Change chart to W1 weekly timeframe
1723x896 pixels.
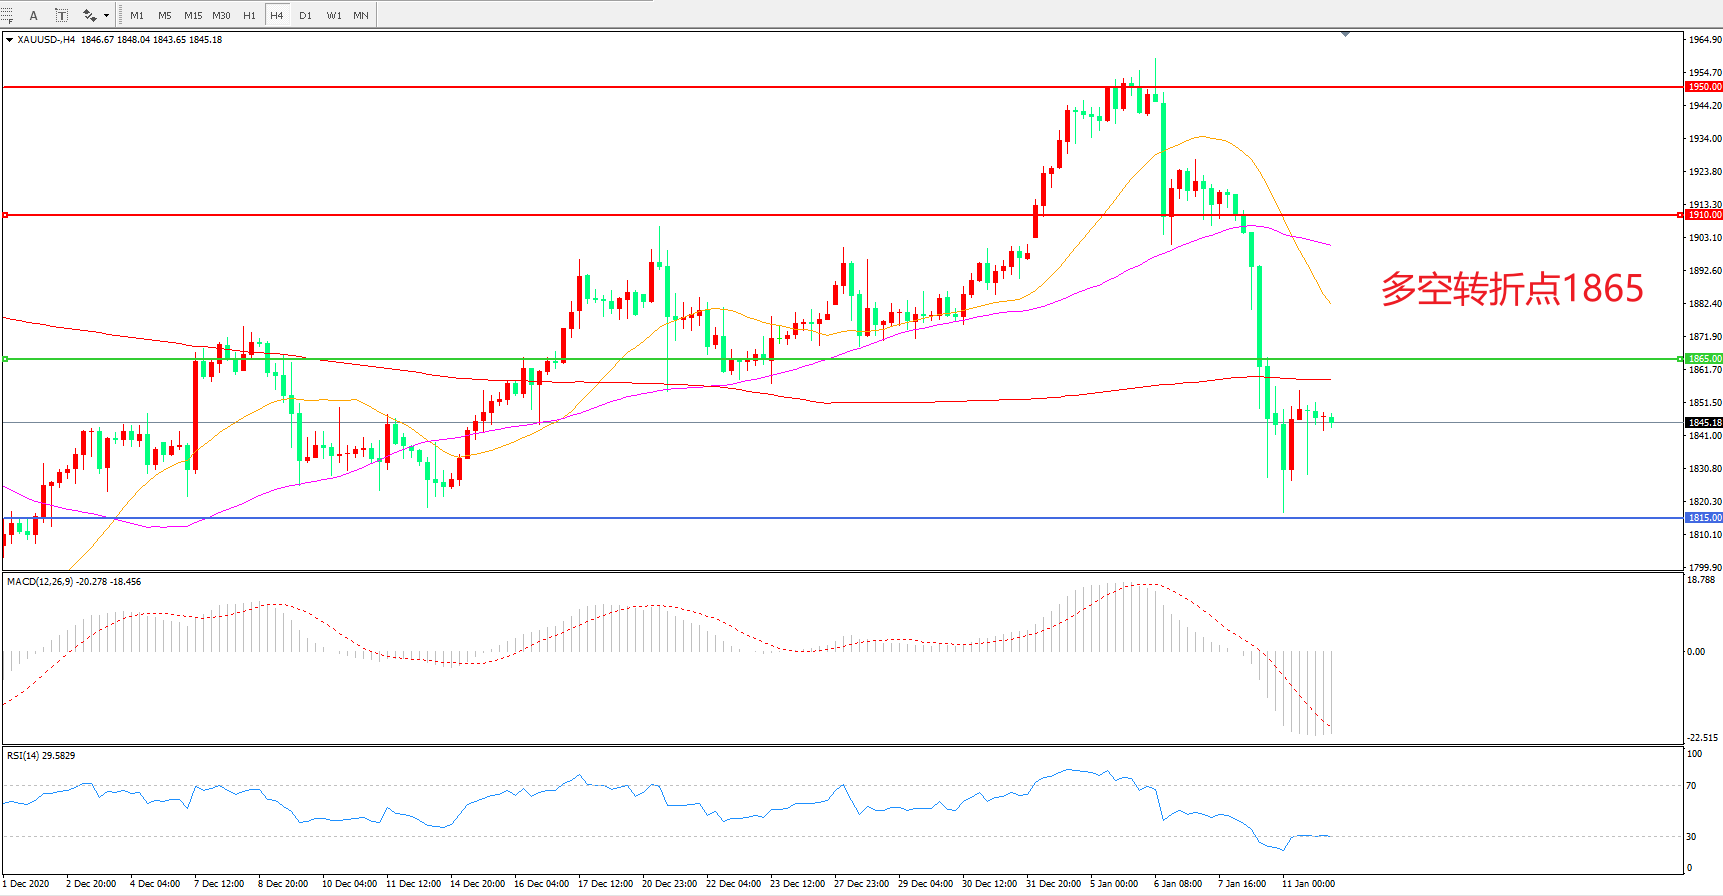pyautogui.click(x=333, y=15)
